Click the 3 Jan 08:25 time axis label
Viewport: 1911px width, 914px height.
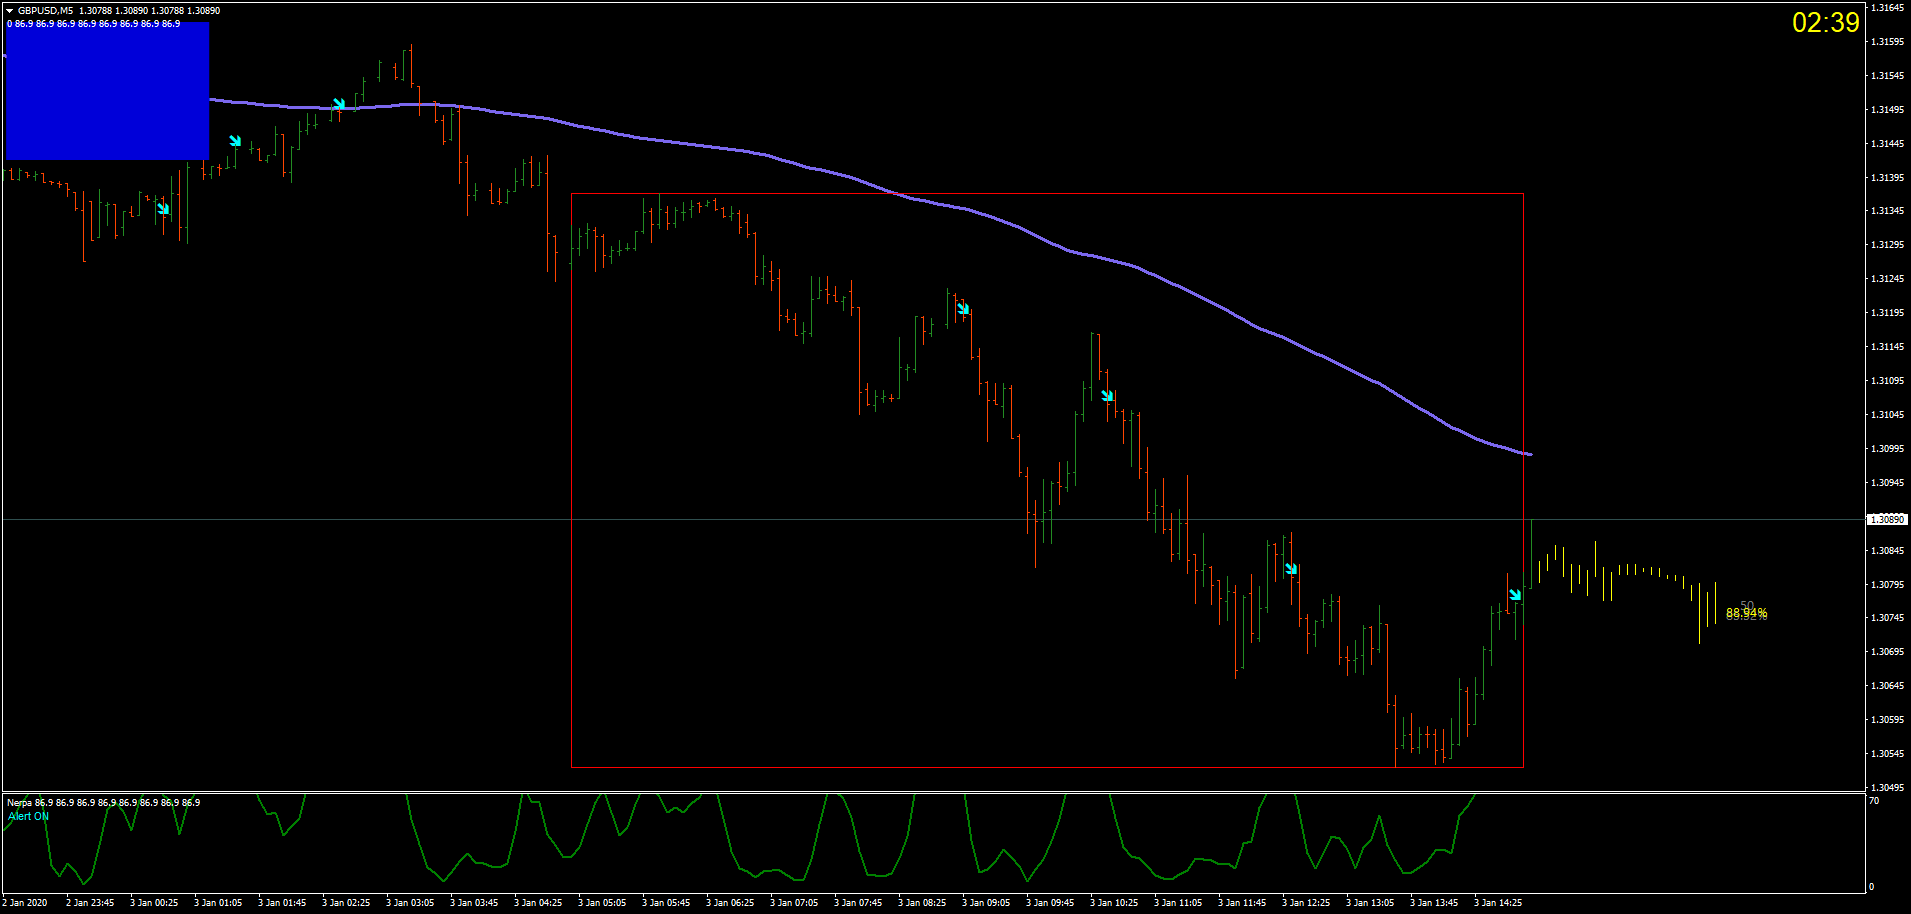click(x=922, y=903)
